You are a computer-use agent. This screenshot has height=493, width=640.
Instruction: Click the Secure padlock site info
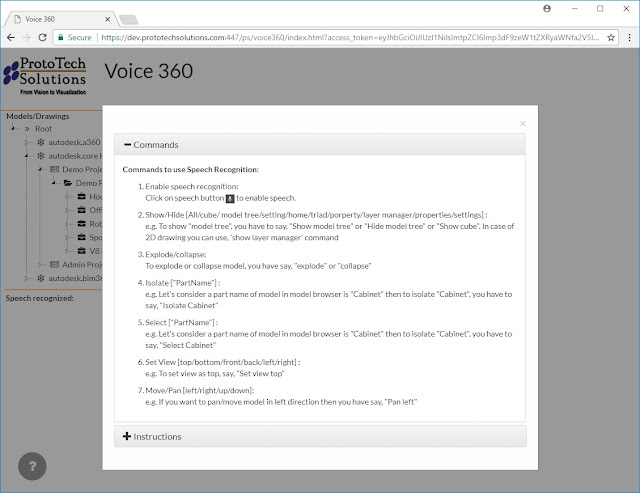74,38
